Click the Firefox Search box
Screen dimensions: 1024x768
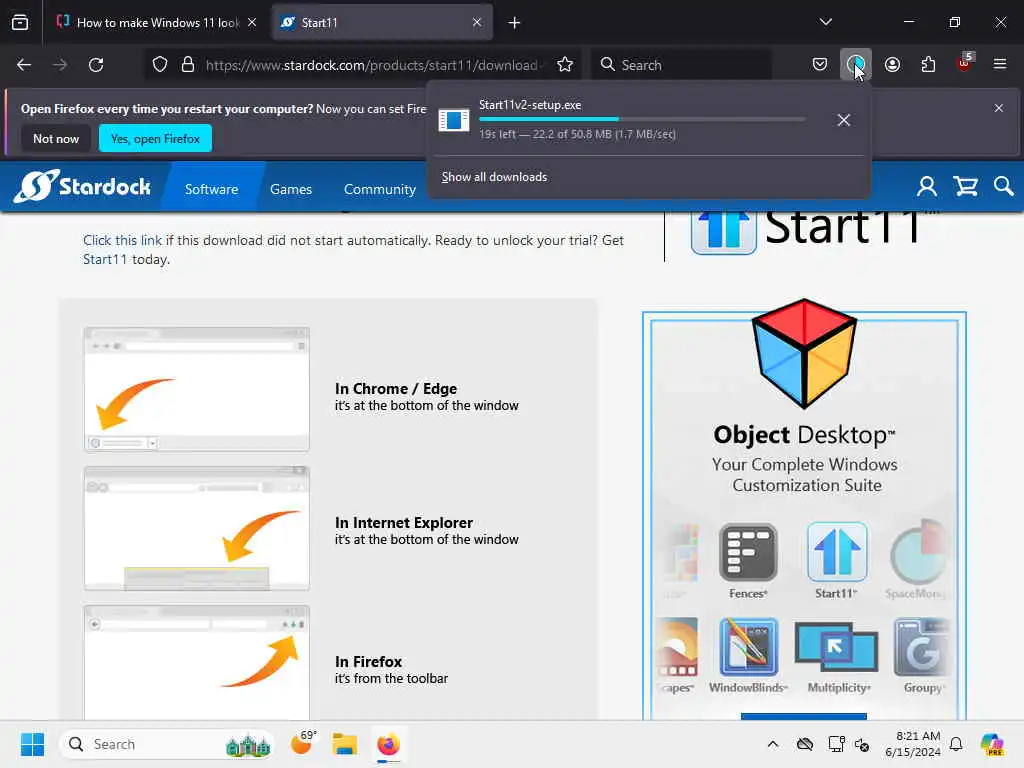[682, 65]
